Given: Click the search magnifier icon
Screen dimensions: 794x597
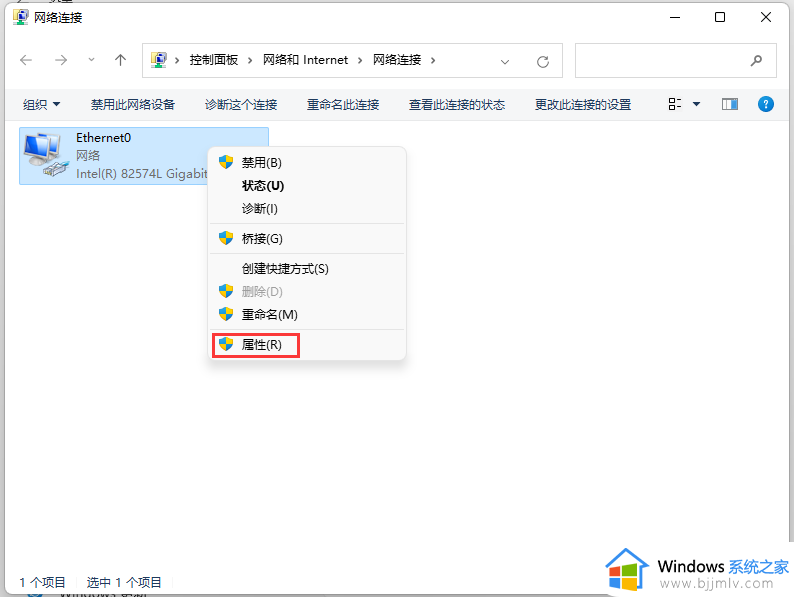Looking at the screenshot, I should pos(757,61).
